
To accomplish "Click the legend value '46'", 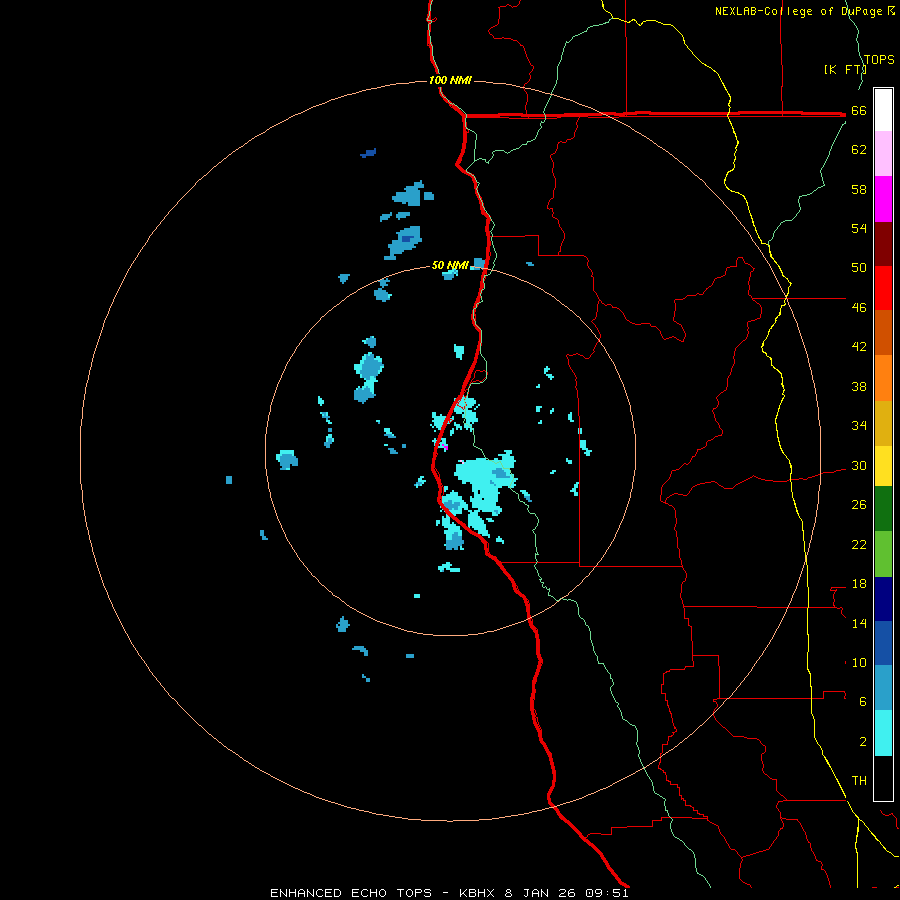I will click(x=859, y=308).
